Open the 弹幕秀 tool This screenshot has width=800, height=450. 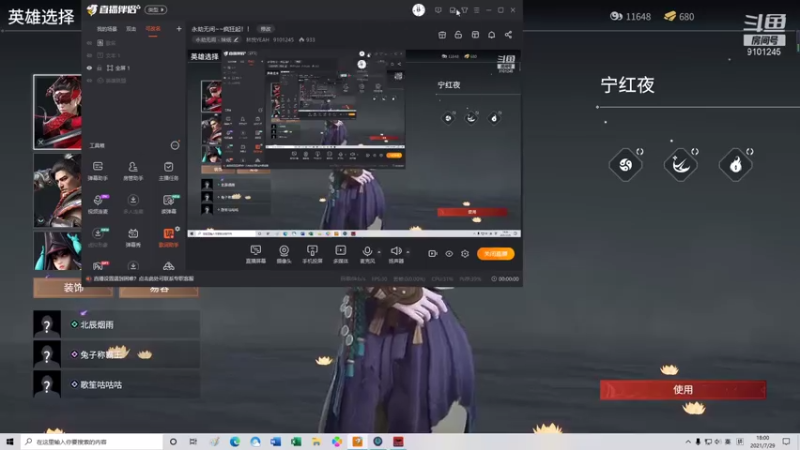(133, 237)
